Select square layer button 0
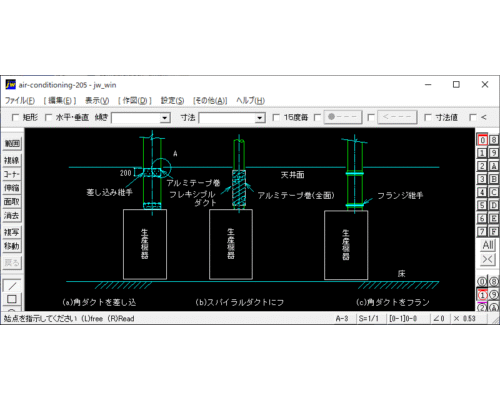This screenshot has width=500, height=400. point(482,140)
